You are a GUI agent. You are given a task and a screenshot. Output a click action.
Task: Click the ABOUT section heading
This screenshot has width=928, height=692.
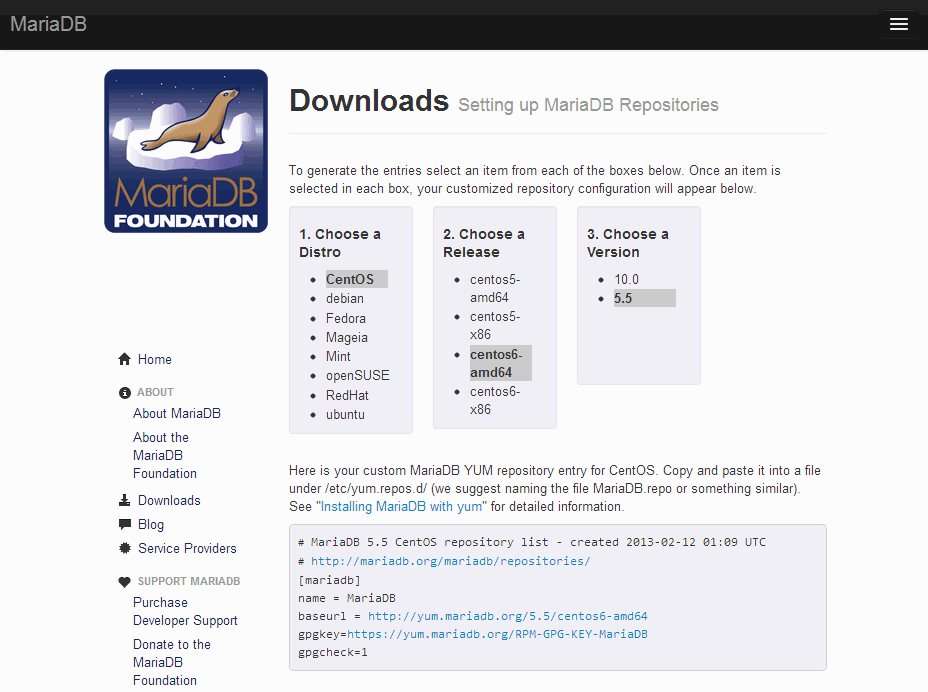pos(155,392)
